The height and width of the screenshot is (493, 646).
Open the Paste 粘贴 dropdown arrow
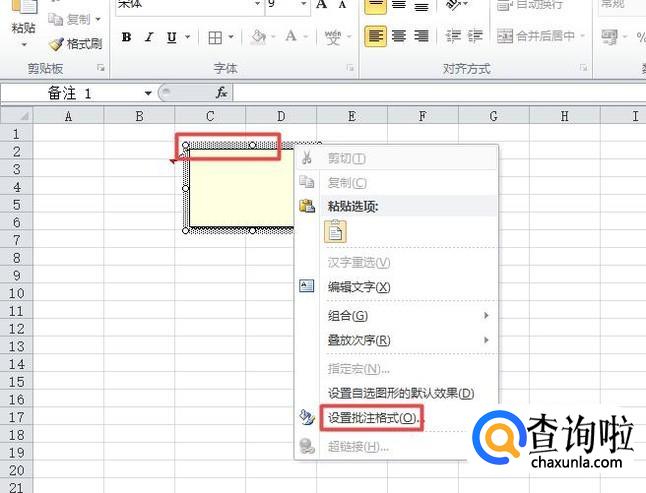(24, 44)
